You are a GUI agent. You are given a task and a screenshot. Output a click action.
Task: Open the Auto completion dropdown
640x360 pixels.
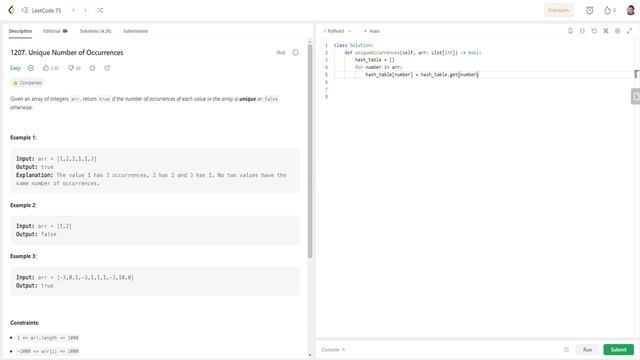[372, 31]
